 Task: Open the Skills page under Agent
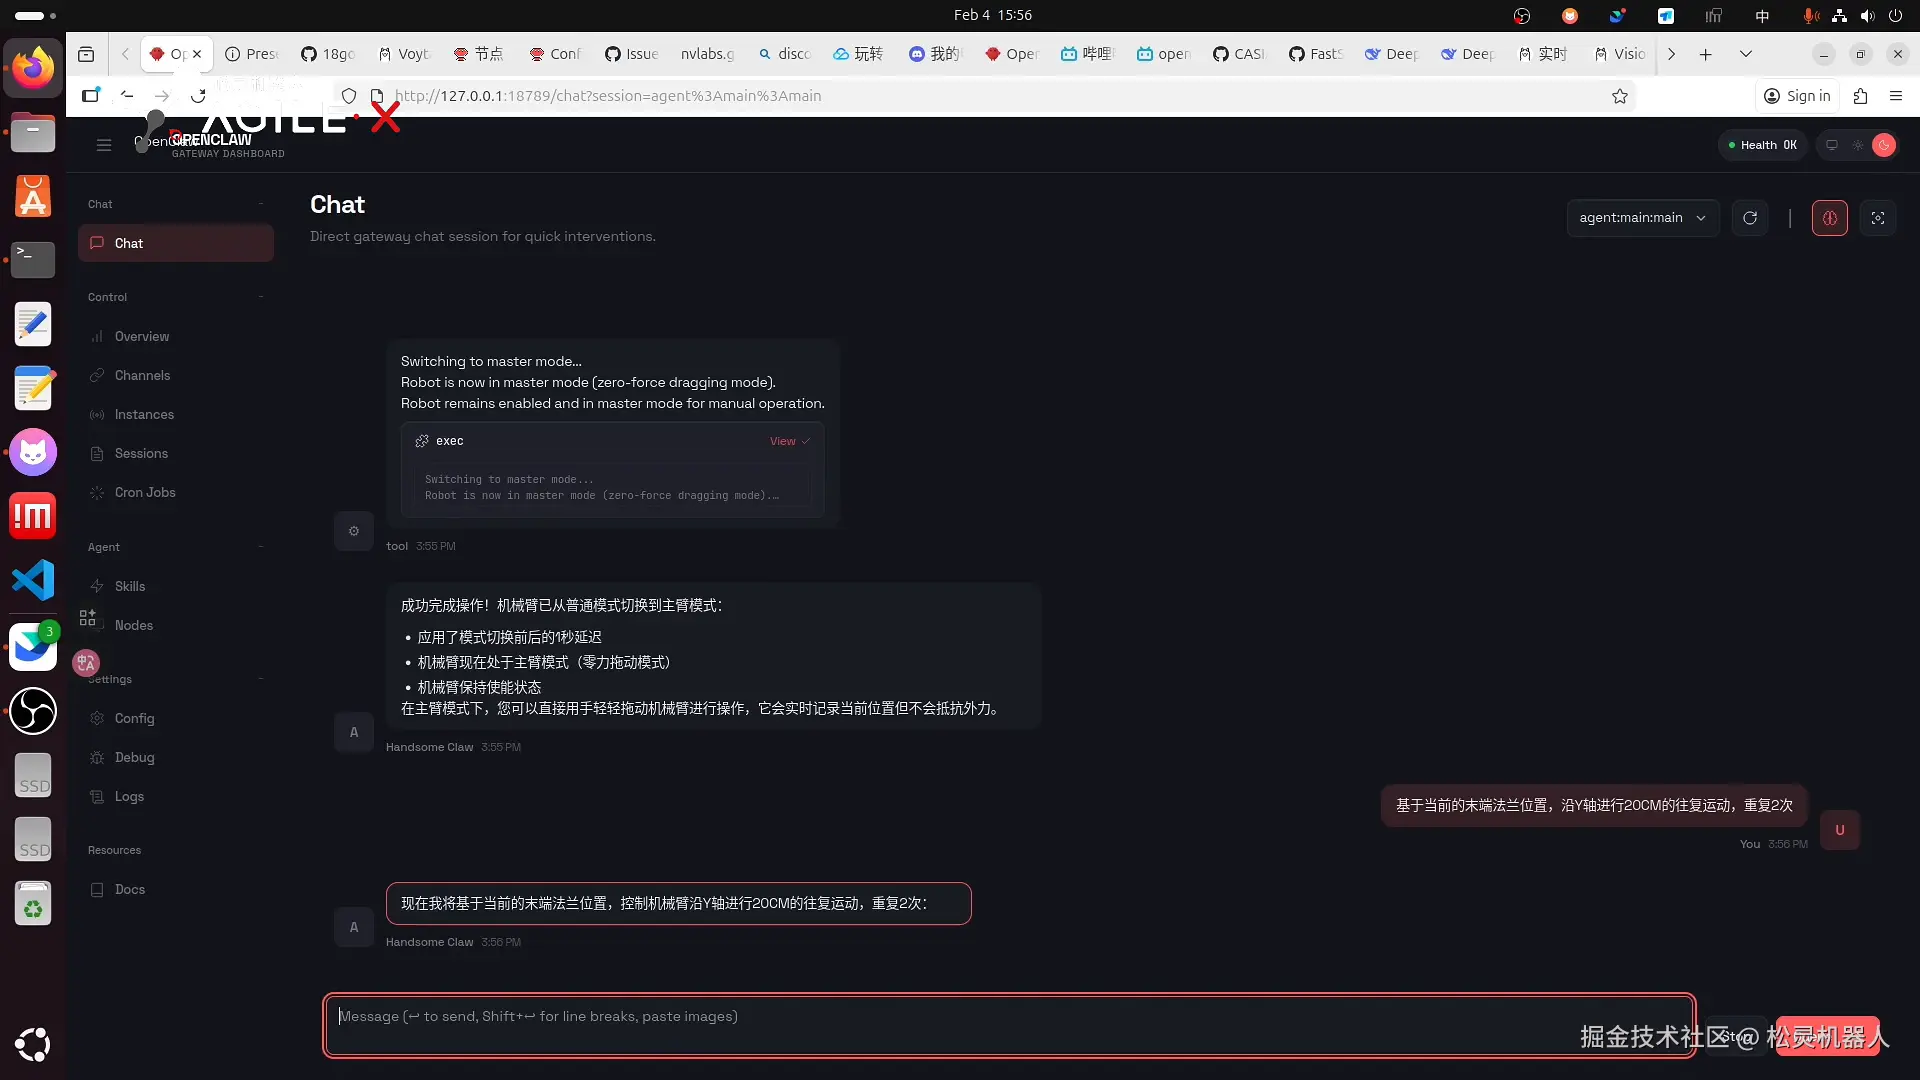pyautogui.click(x=128, y=586)
